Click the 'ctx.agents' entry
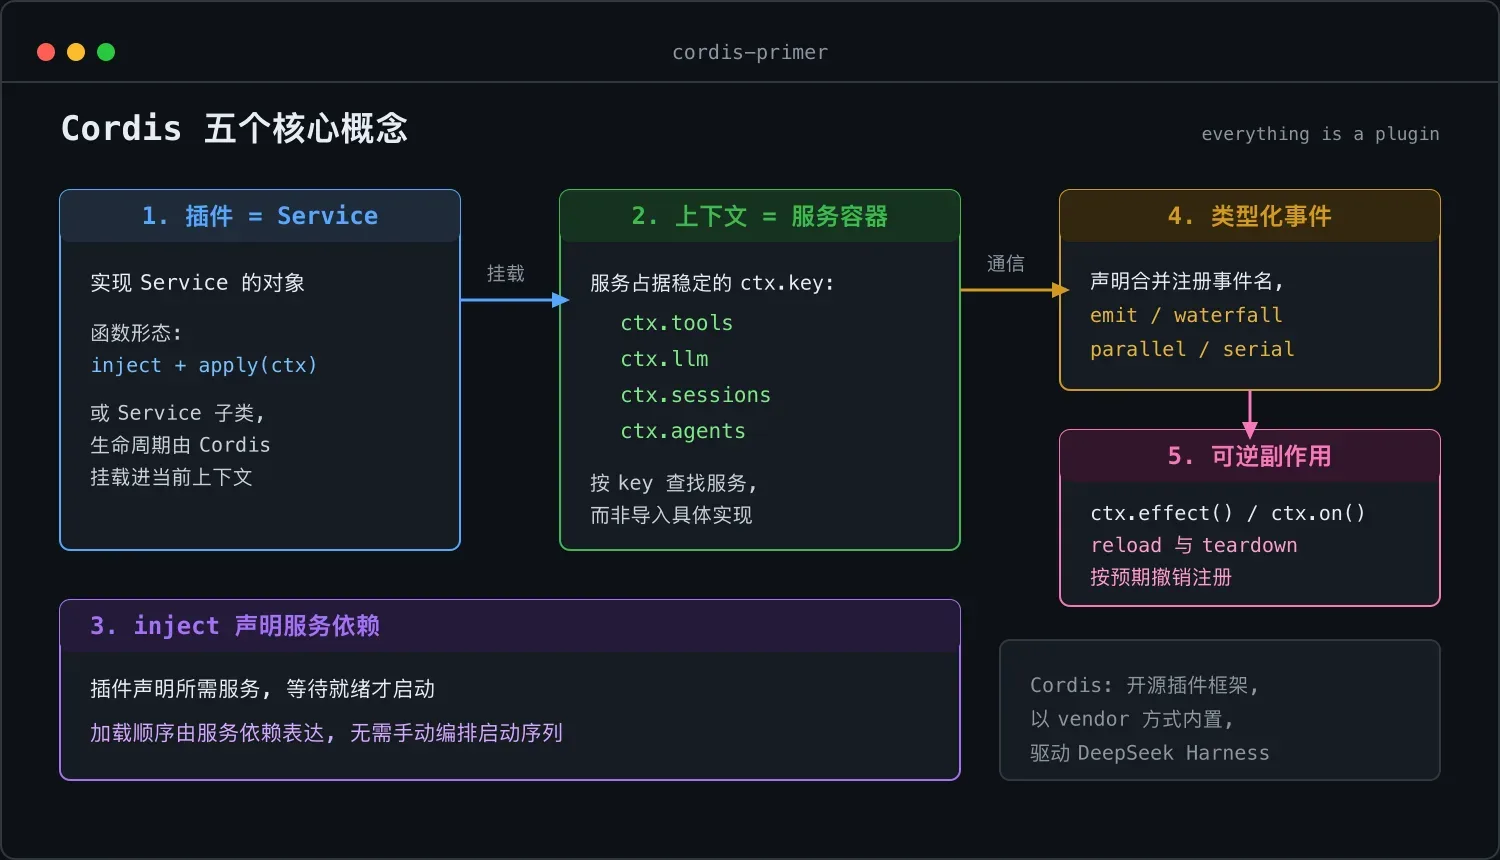This screenshot has height=860, width=1500. [683, 431]
